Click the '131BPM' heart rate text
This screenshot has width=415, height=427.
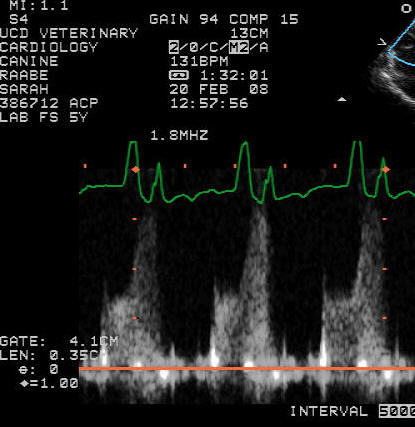[199, 61]
